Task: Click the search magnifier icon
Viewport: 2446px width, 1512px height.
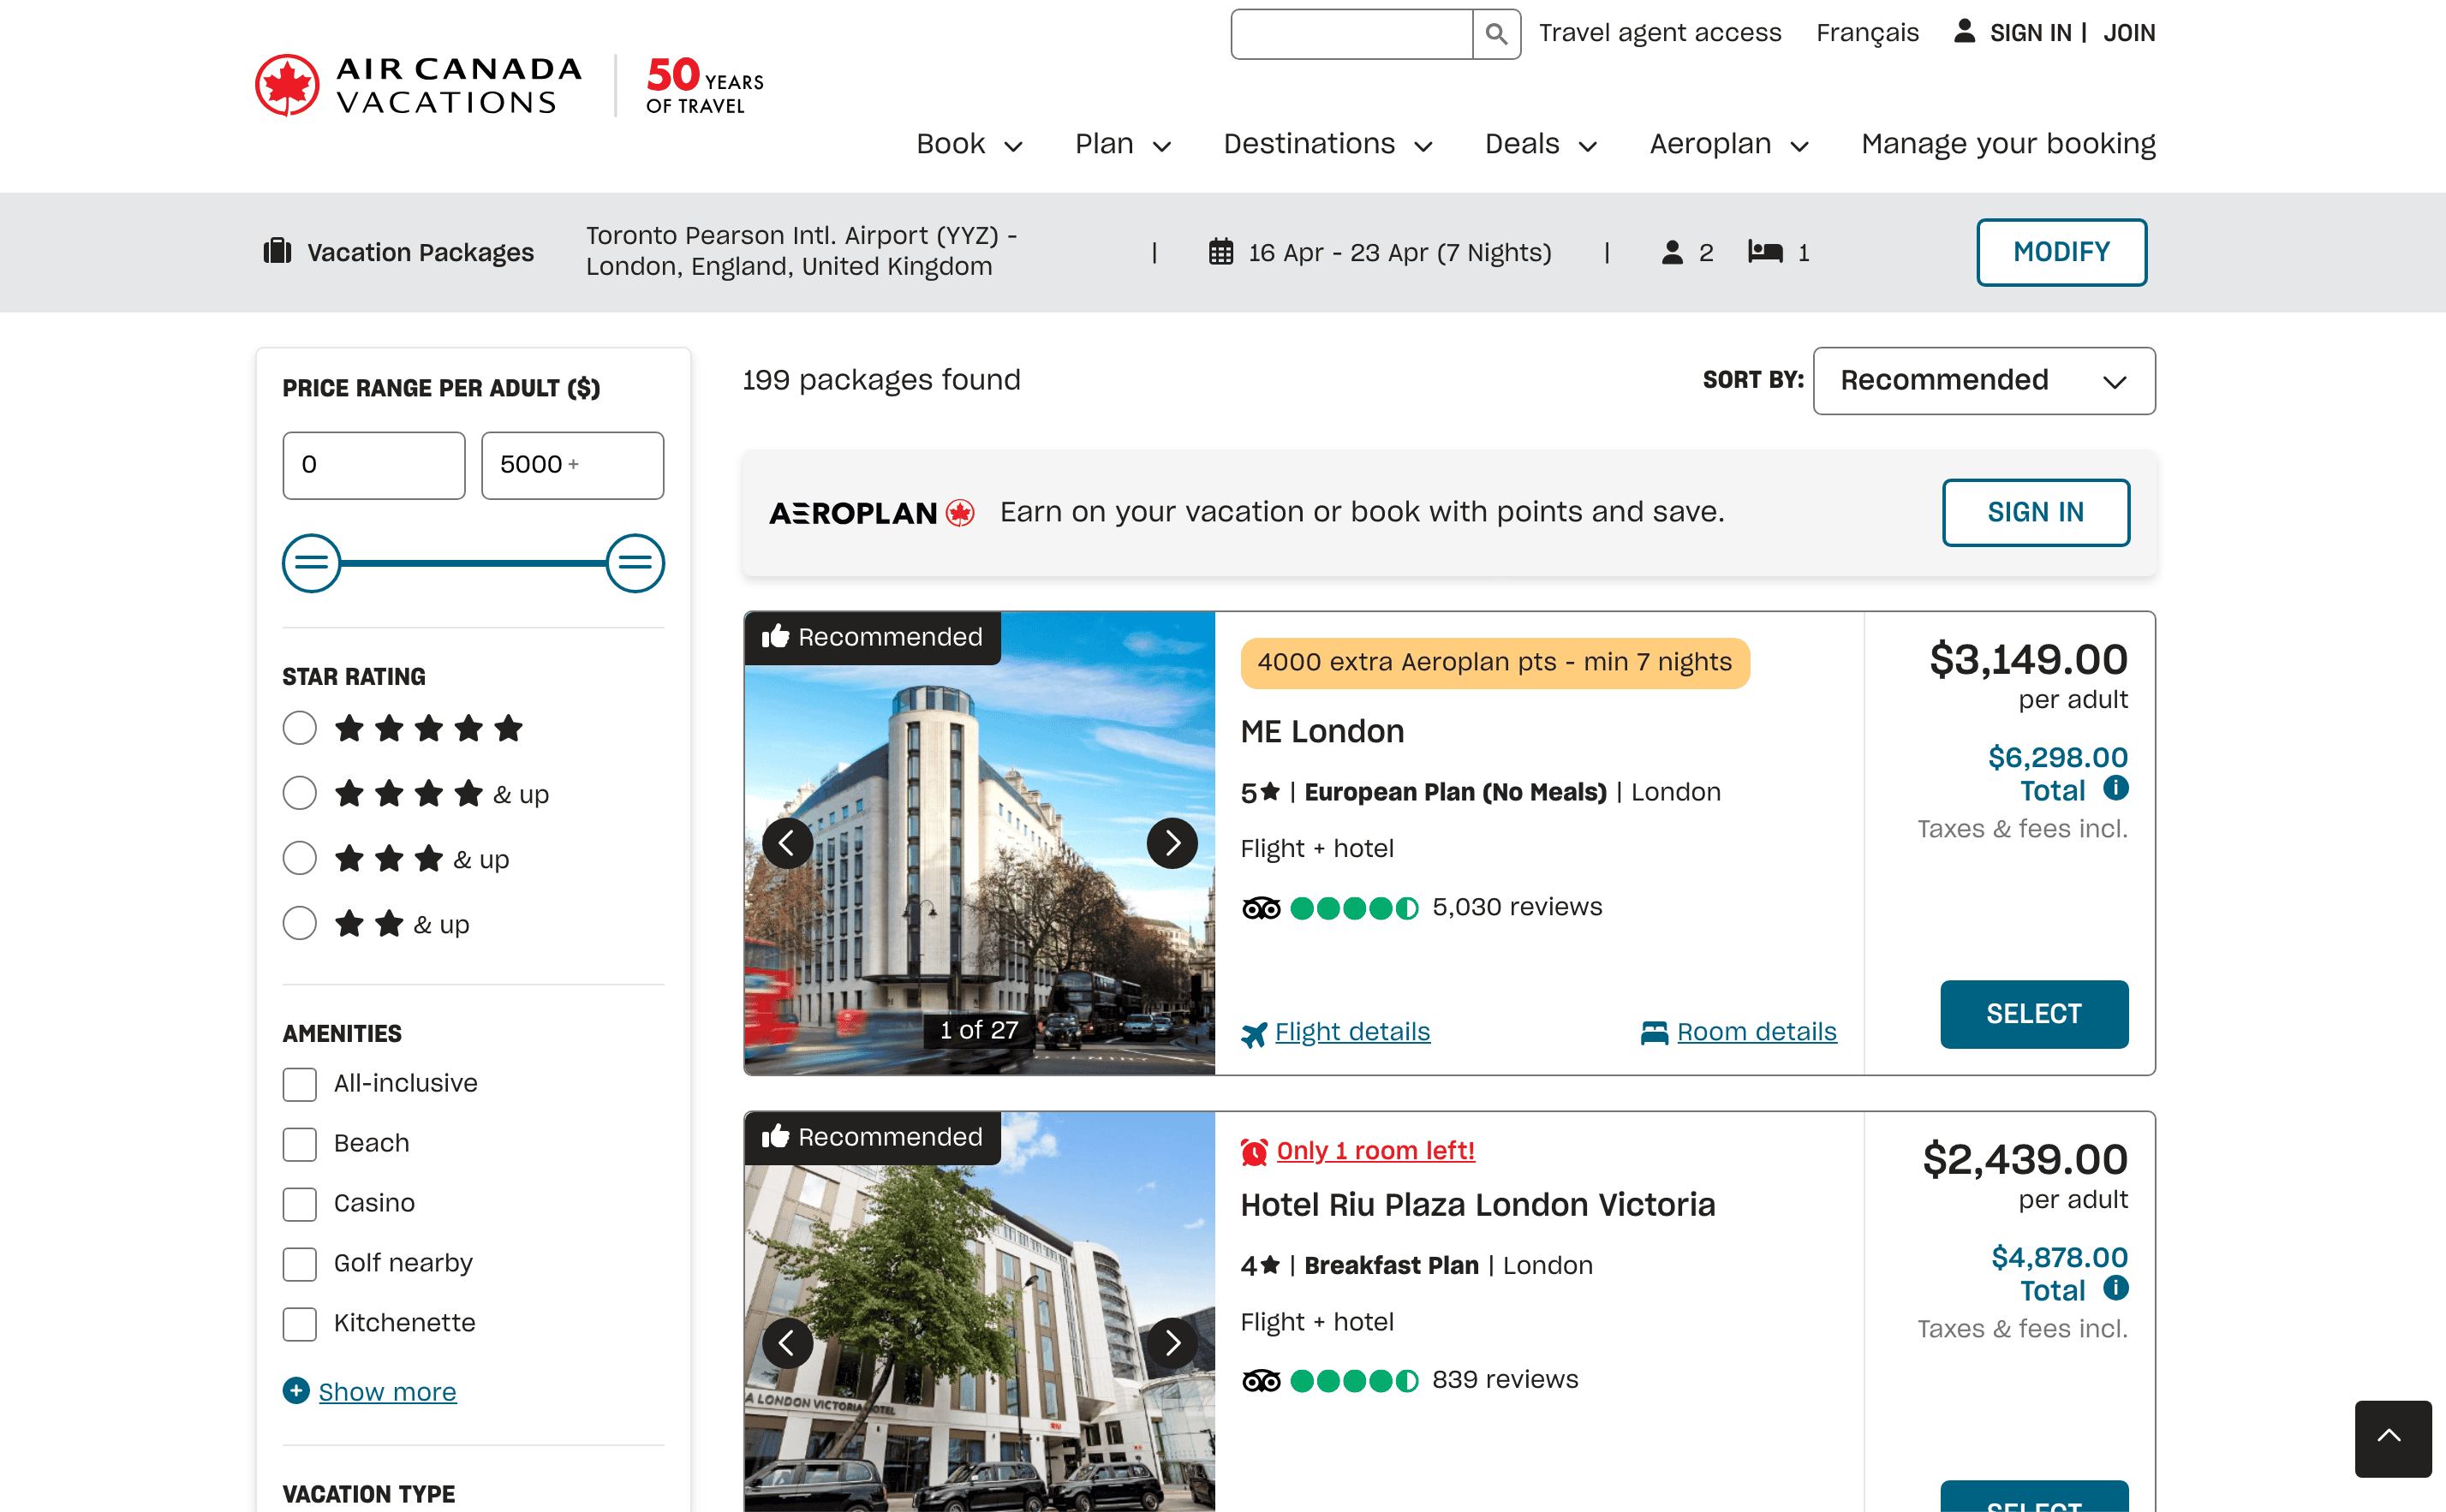Action: coord(1496,34)
